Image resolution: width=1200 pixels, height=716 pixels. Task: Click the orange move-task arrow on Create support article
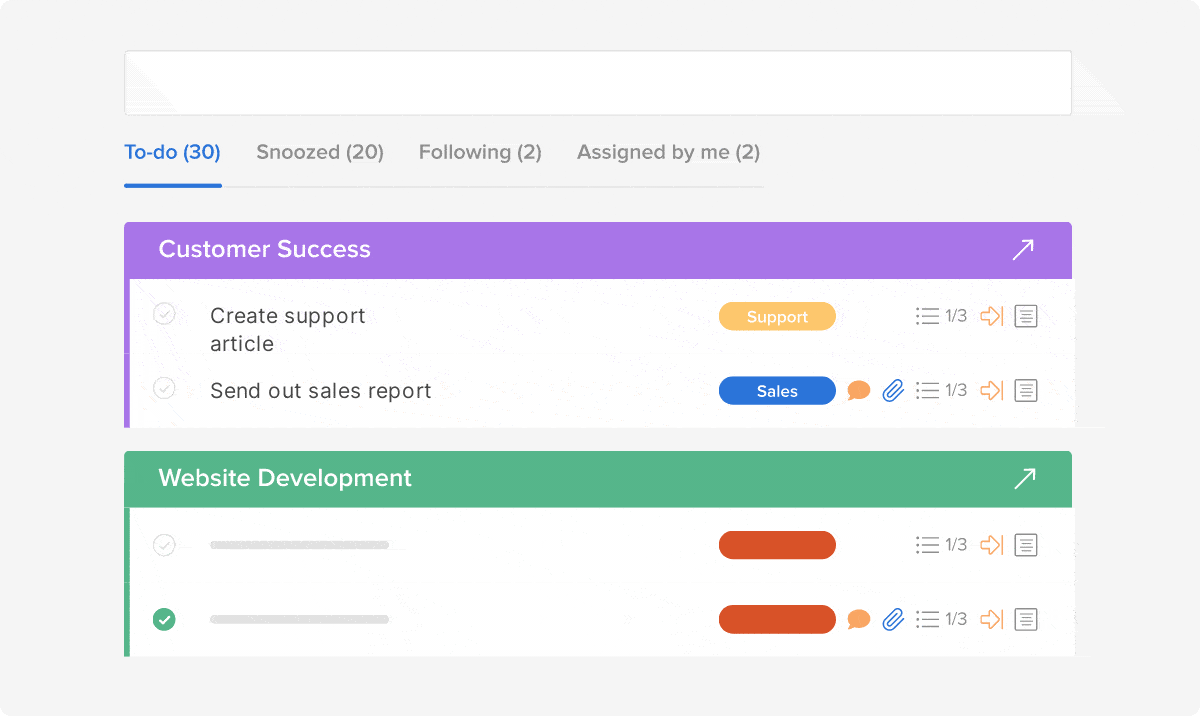pos(991,316)
